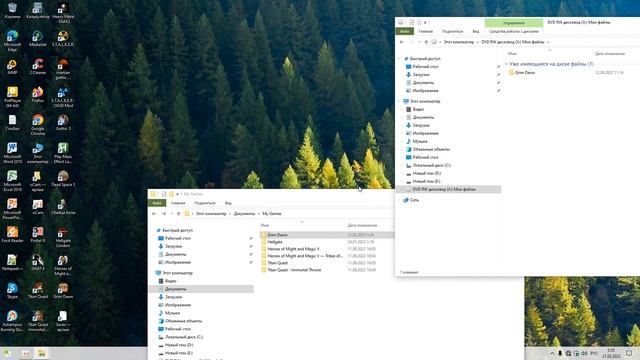Select the PotPlayer (64-bit) desktop icon
The width and height of the screenshot is (640, 360).
(x=12, y=97)
